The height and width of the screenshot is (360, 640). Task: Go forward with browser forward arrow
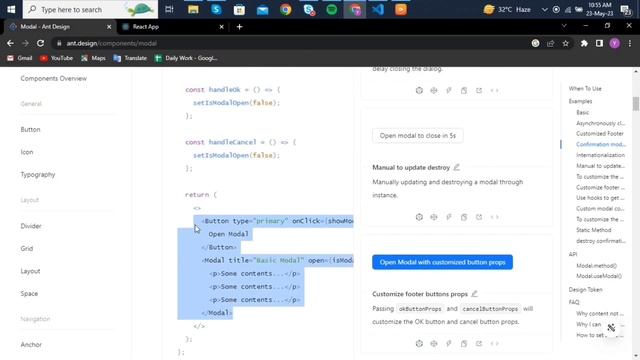(x=25, y=43)
